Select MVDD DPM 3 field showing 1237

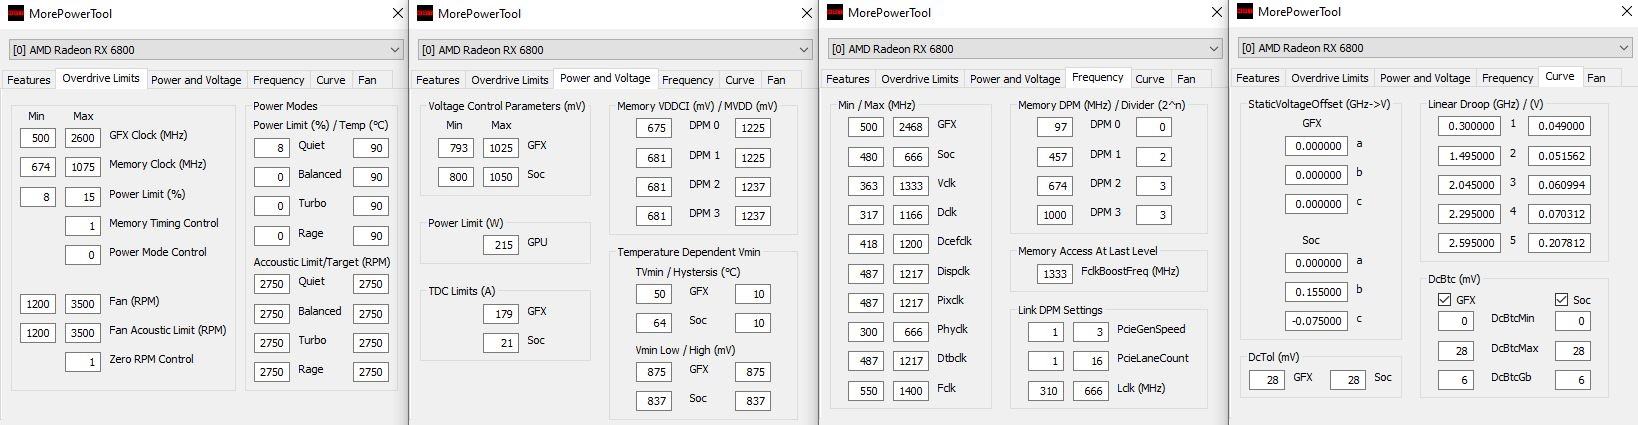[752, 216]
